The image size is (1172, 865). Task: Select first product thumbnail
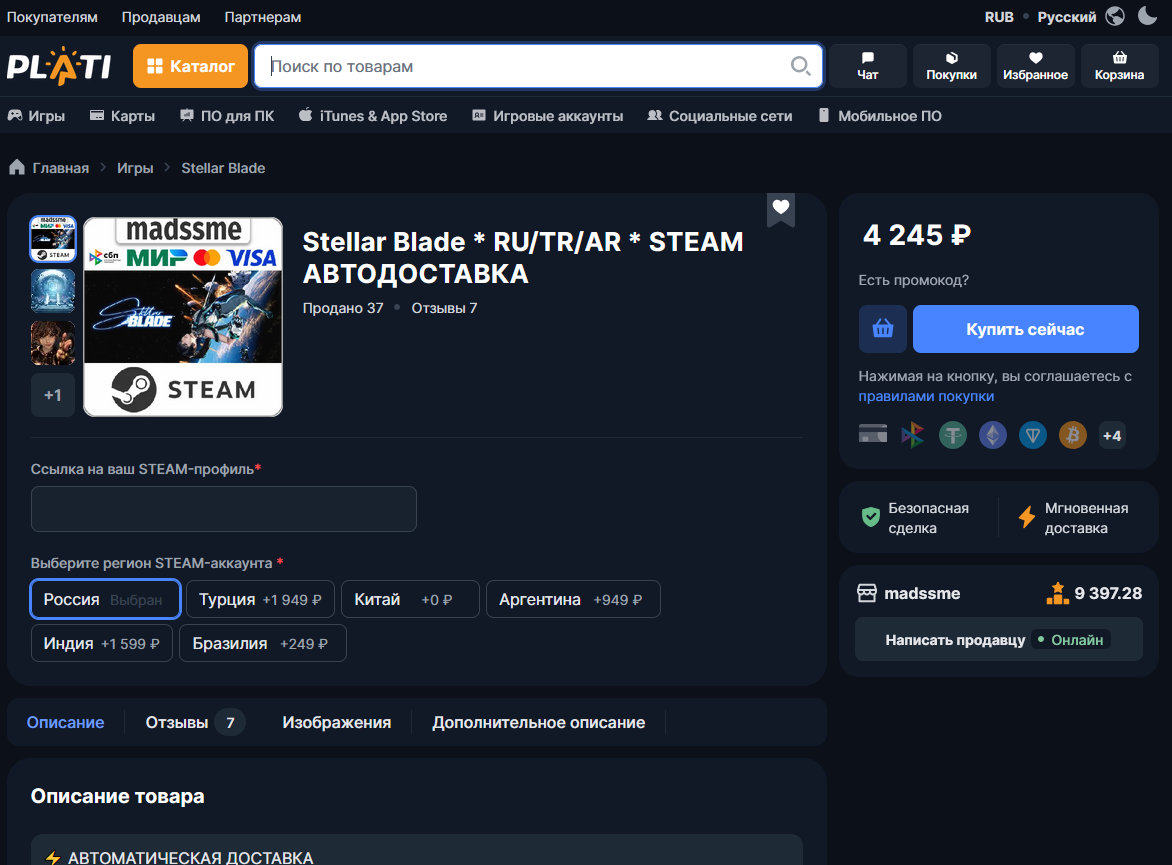pyautogui.click(x=52, y=239)
